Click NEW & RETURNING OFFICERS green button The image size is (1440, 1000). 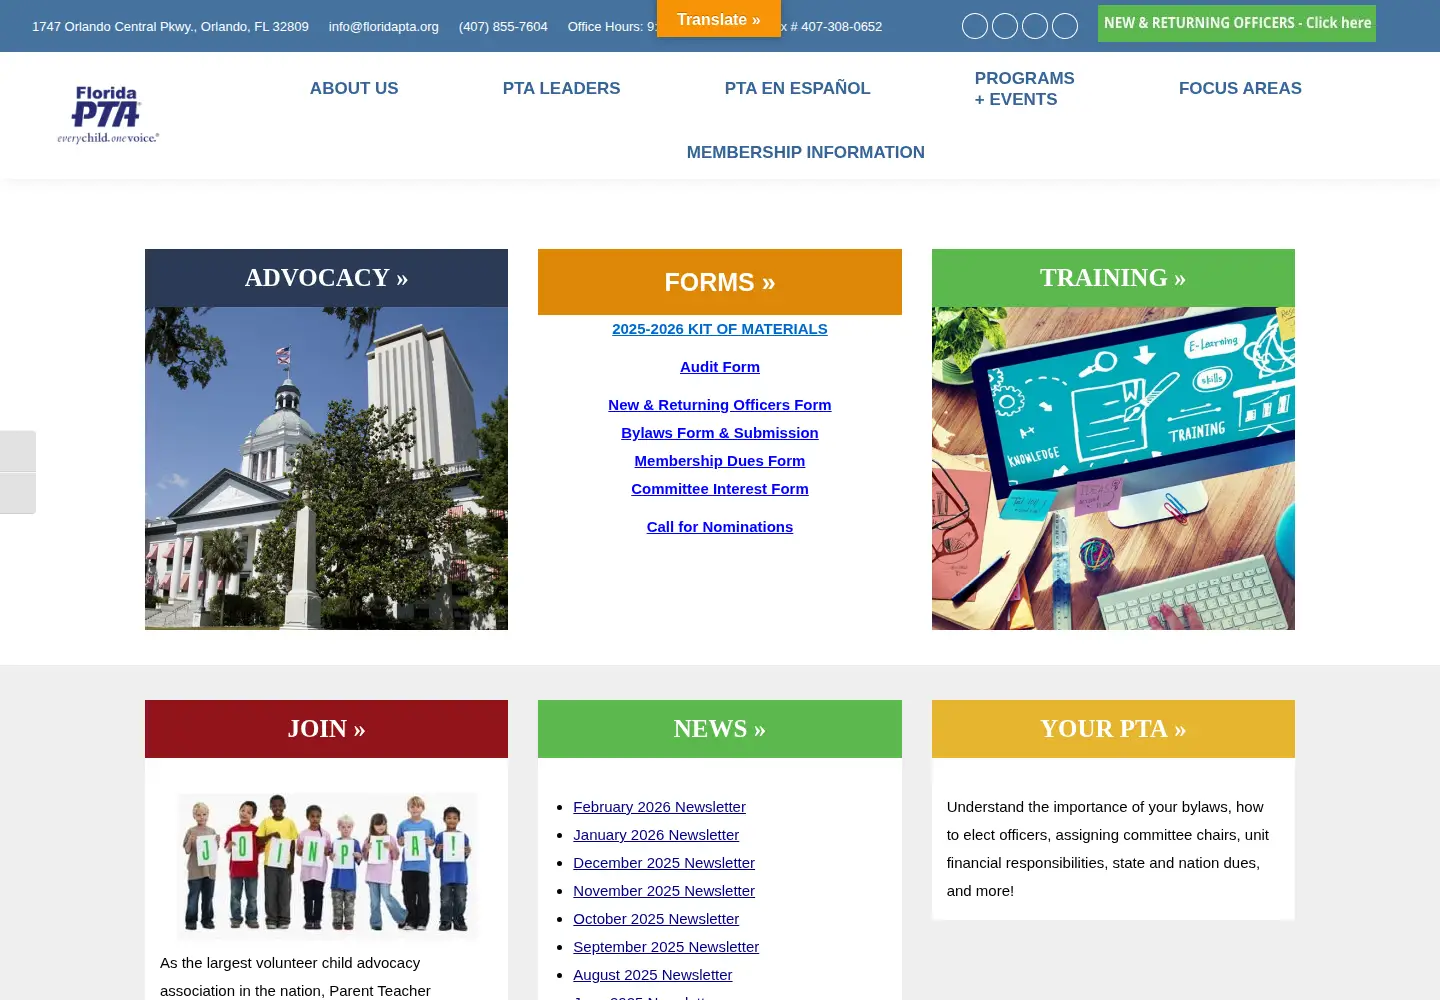[1237, 23]
